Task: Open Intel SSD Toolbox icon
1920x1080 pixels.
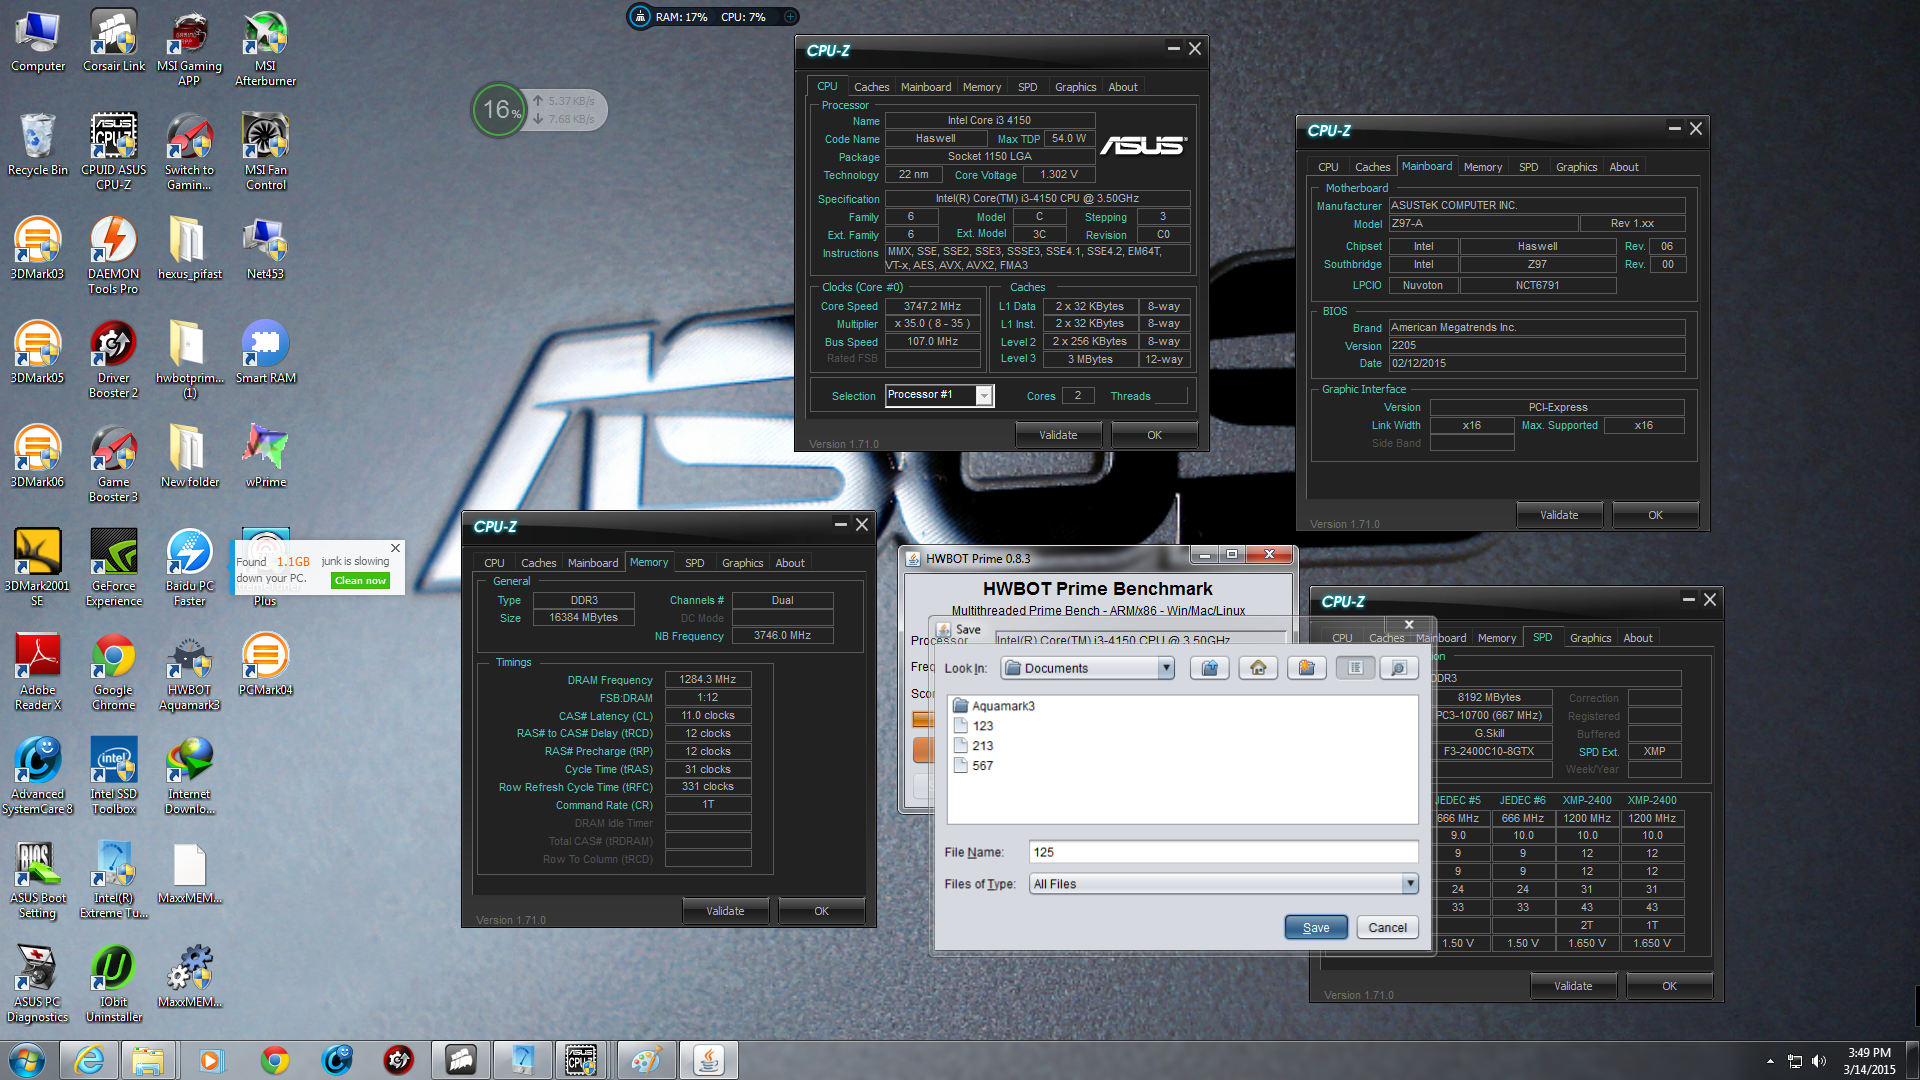Action: 114,776
